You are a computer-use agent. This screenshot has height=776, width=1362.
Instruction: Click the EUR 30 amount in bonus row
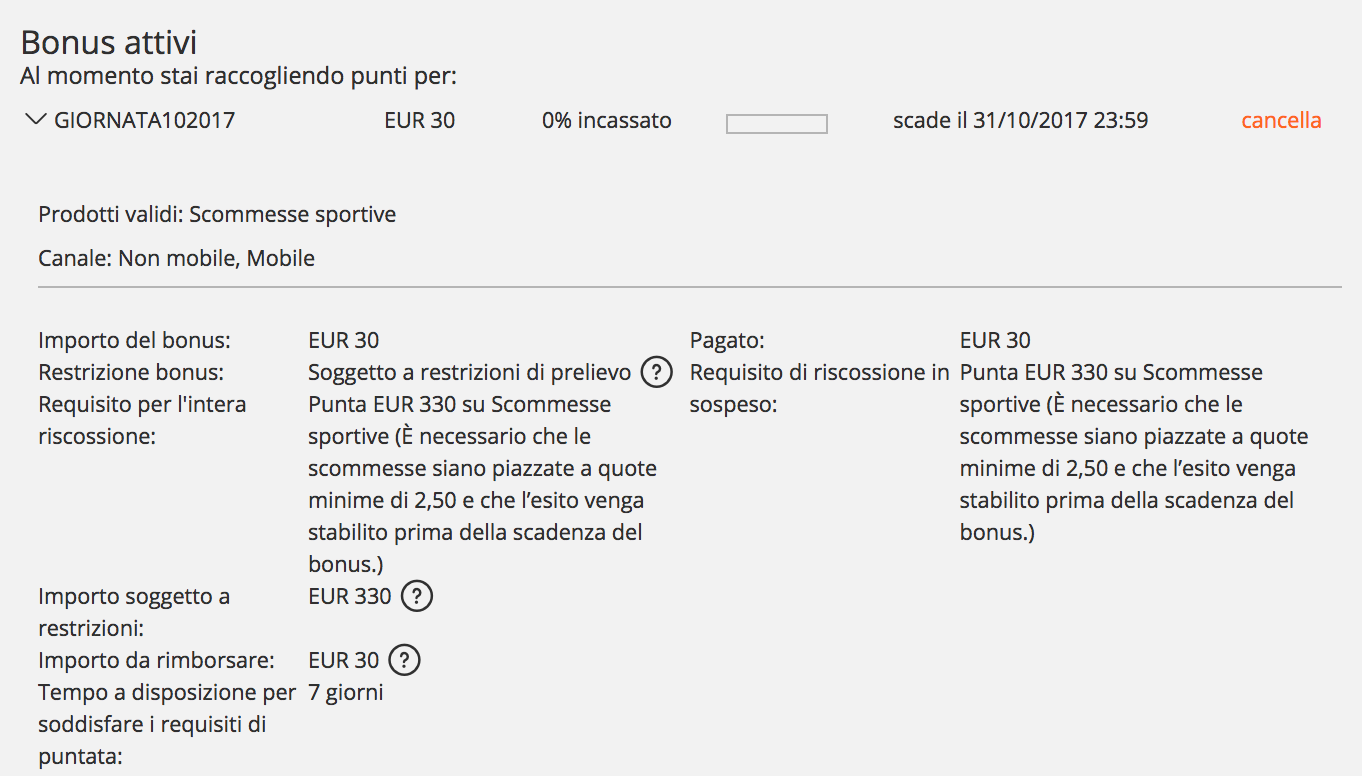click(x=419, y=121)
